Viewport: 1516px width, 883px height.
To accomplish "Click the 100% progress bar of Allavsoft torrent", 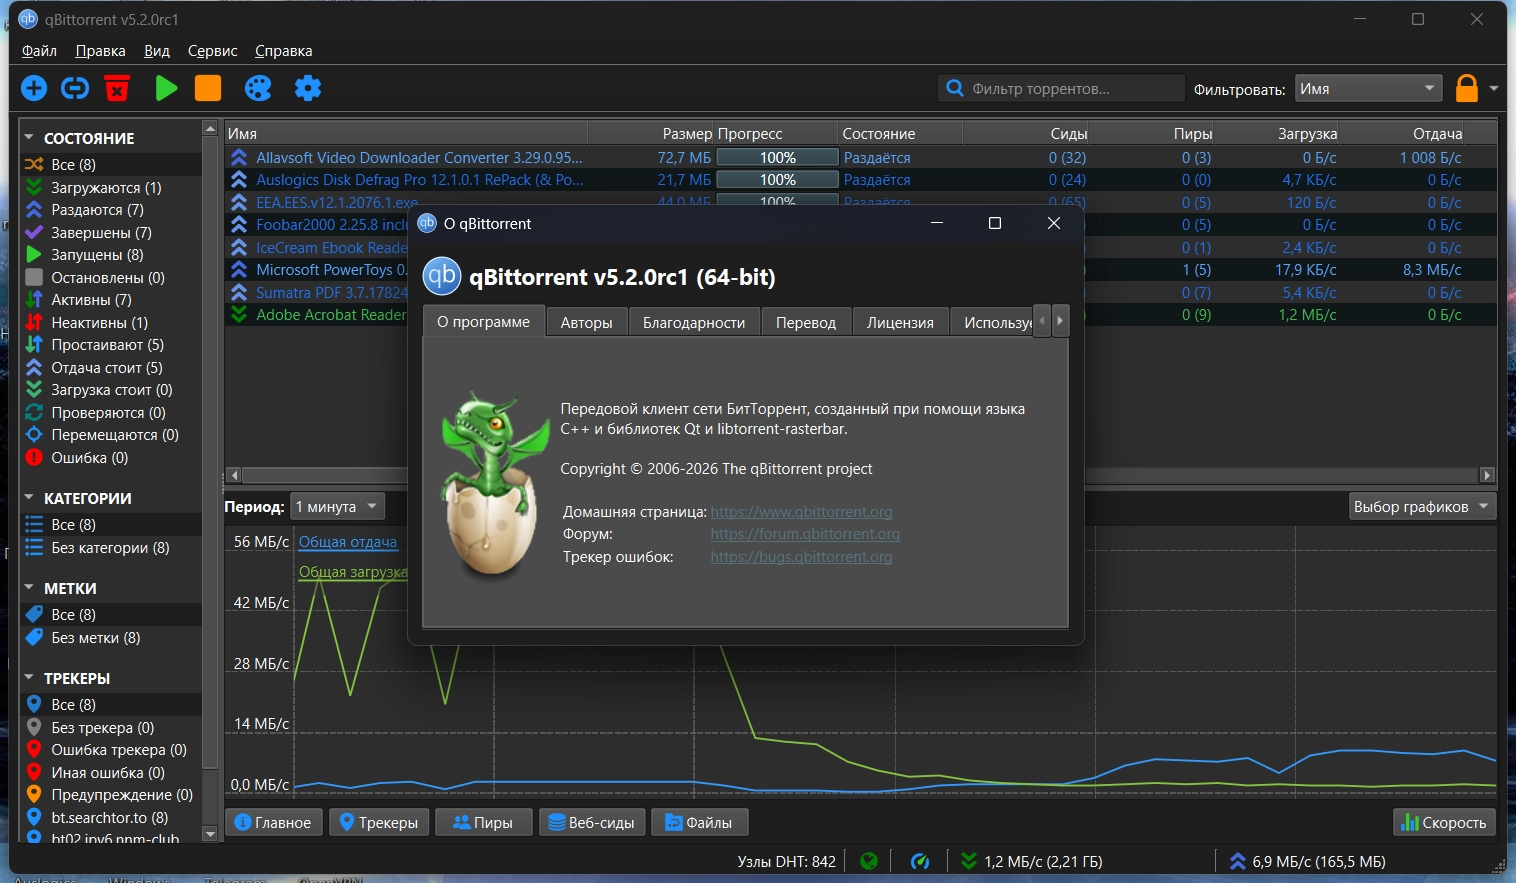I will (778, 157).
